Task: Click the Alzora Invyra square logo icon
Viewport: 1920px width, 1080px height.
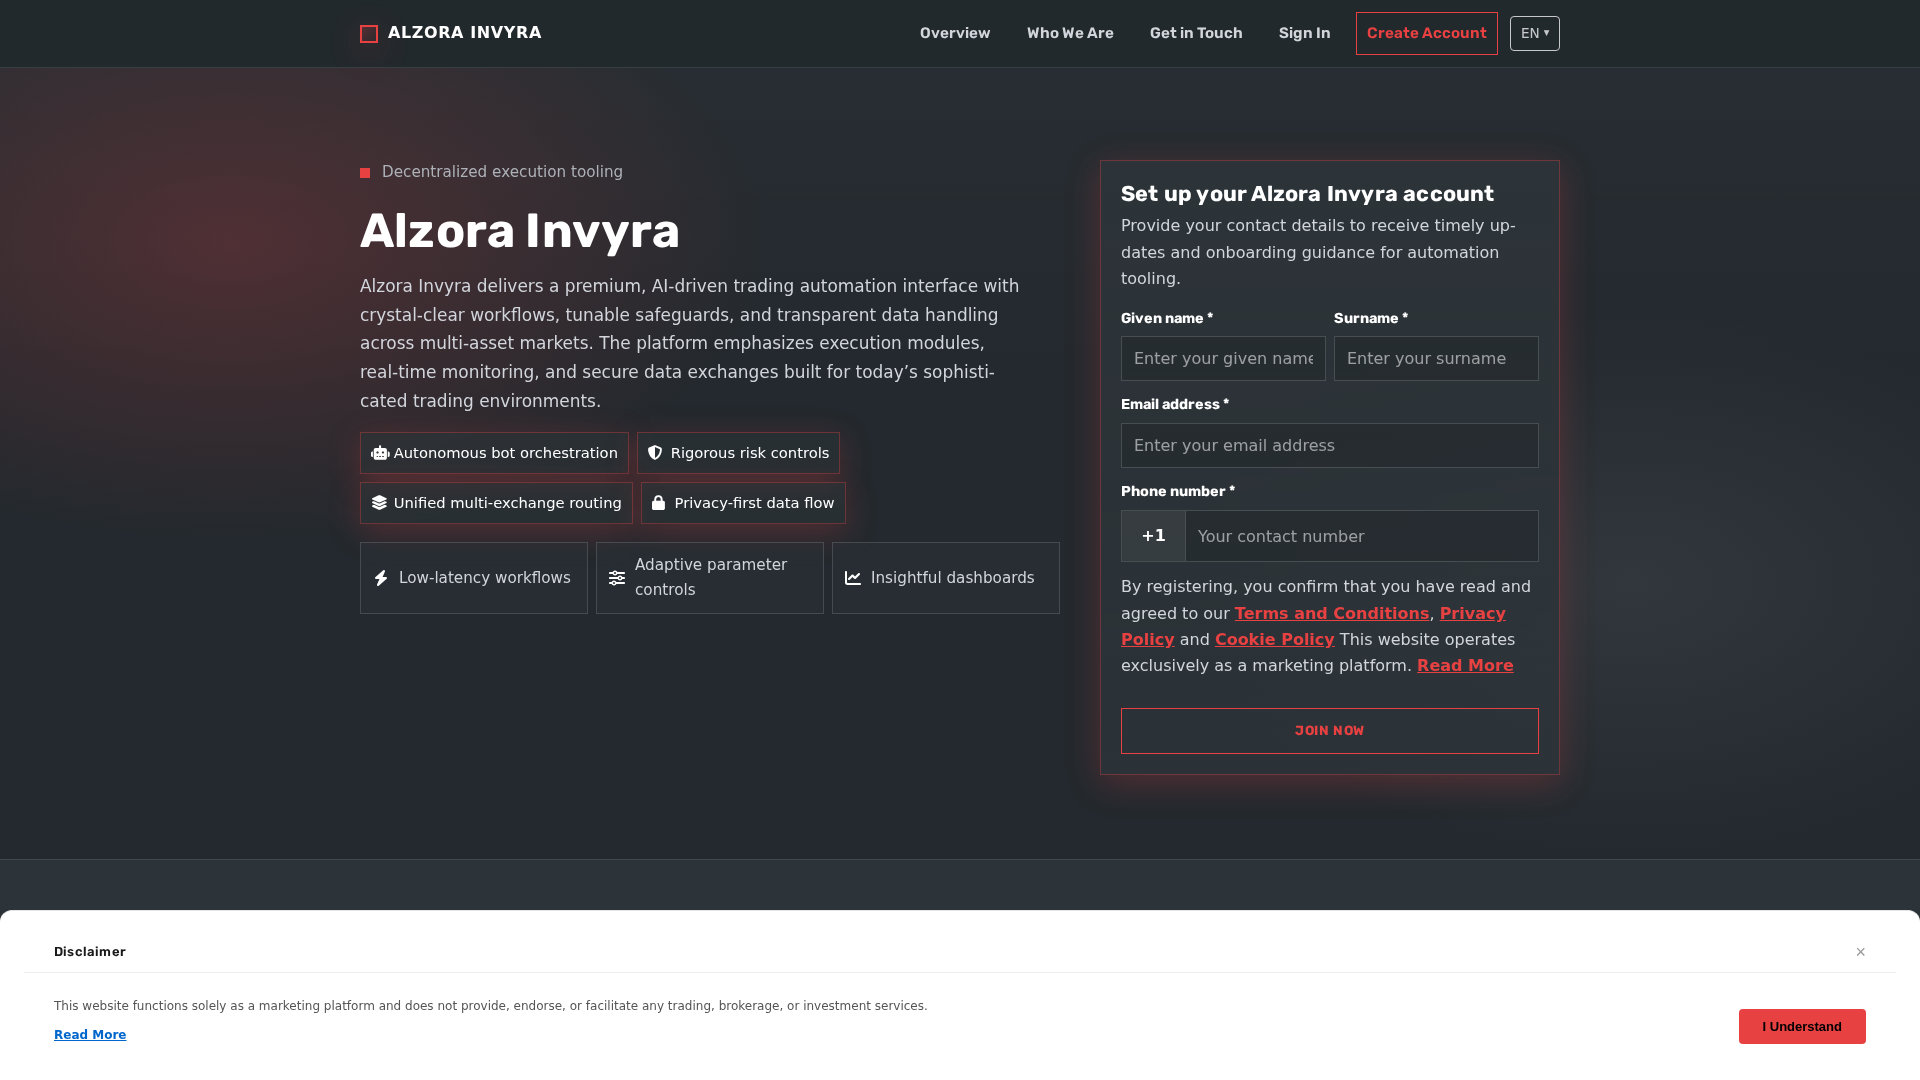Action: (369, 34)
